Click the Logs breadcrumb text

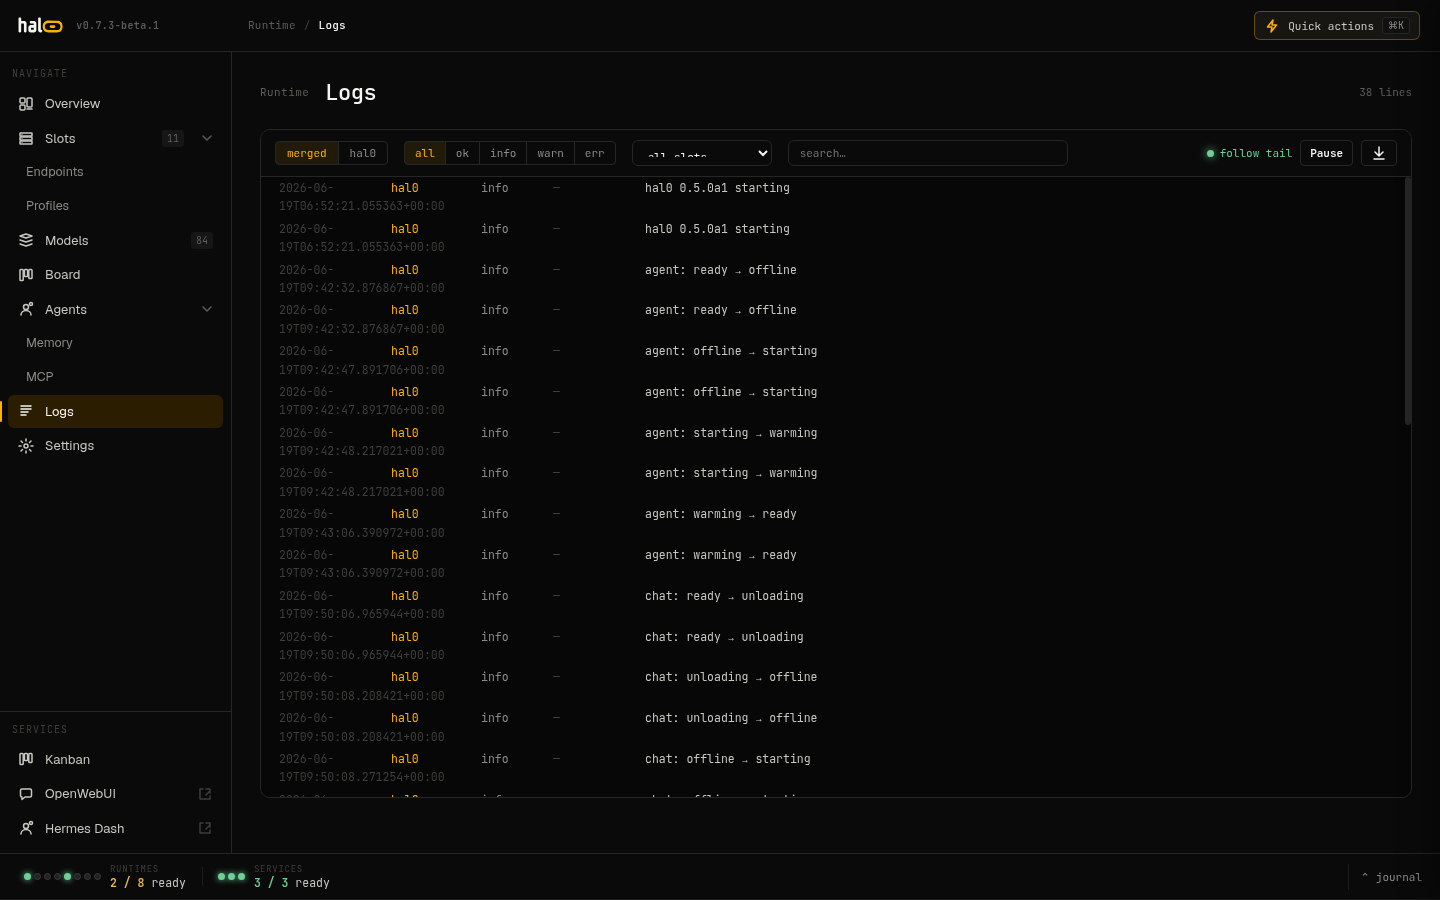332,25
